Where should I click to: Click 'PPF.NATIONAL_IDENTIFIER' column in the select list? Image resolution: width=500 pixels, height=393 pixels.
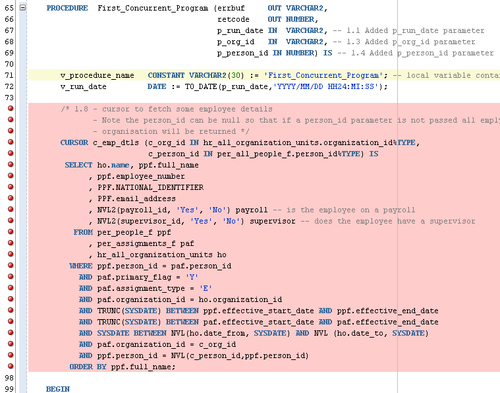click(150, 187)
